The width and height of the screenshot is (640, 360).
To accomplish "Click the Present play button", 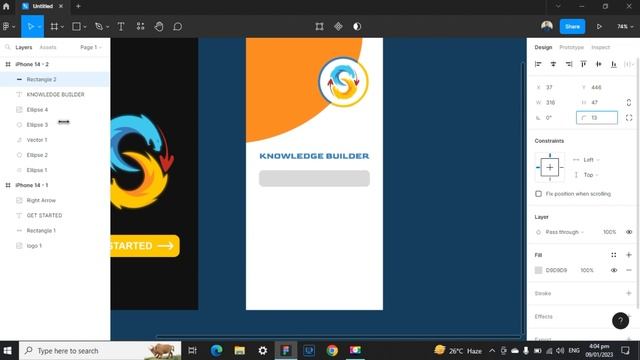I will [599, 27].
